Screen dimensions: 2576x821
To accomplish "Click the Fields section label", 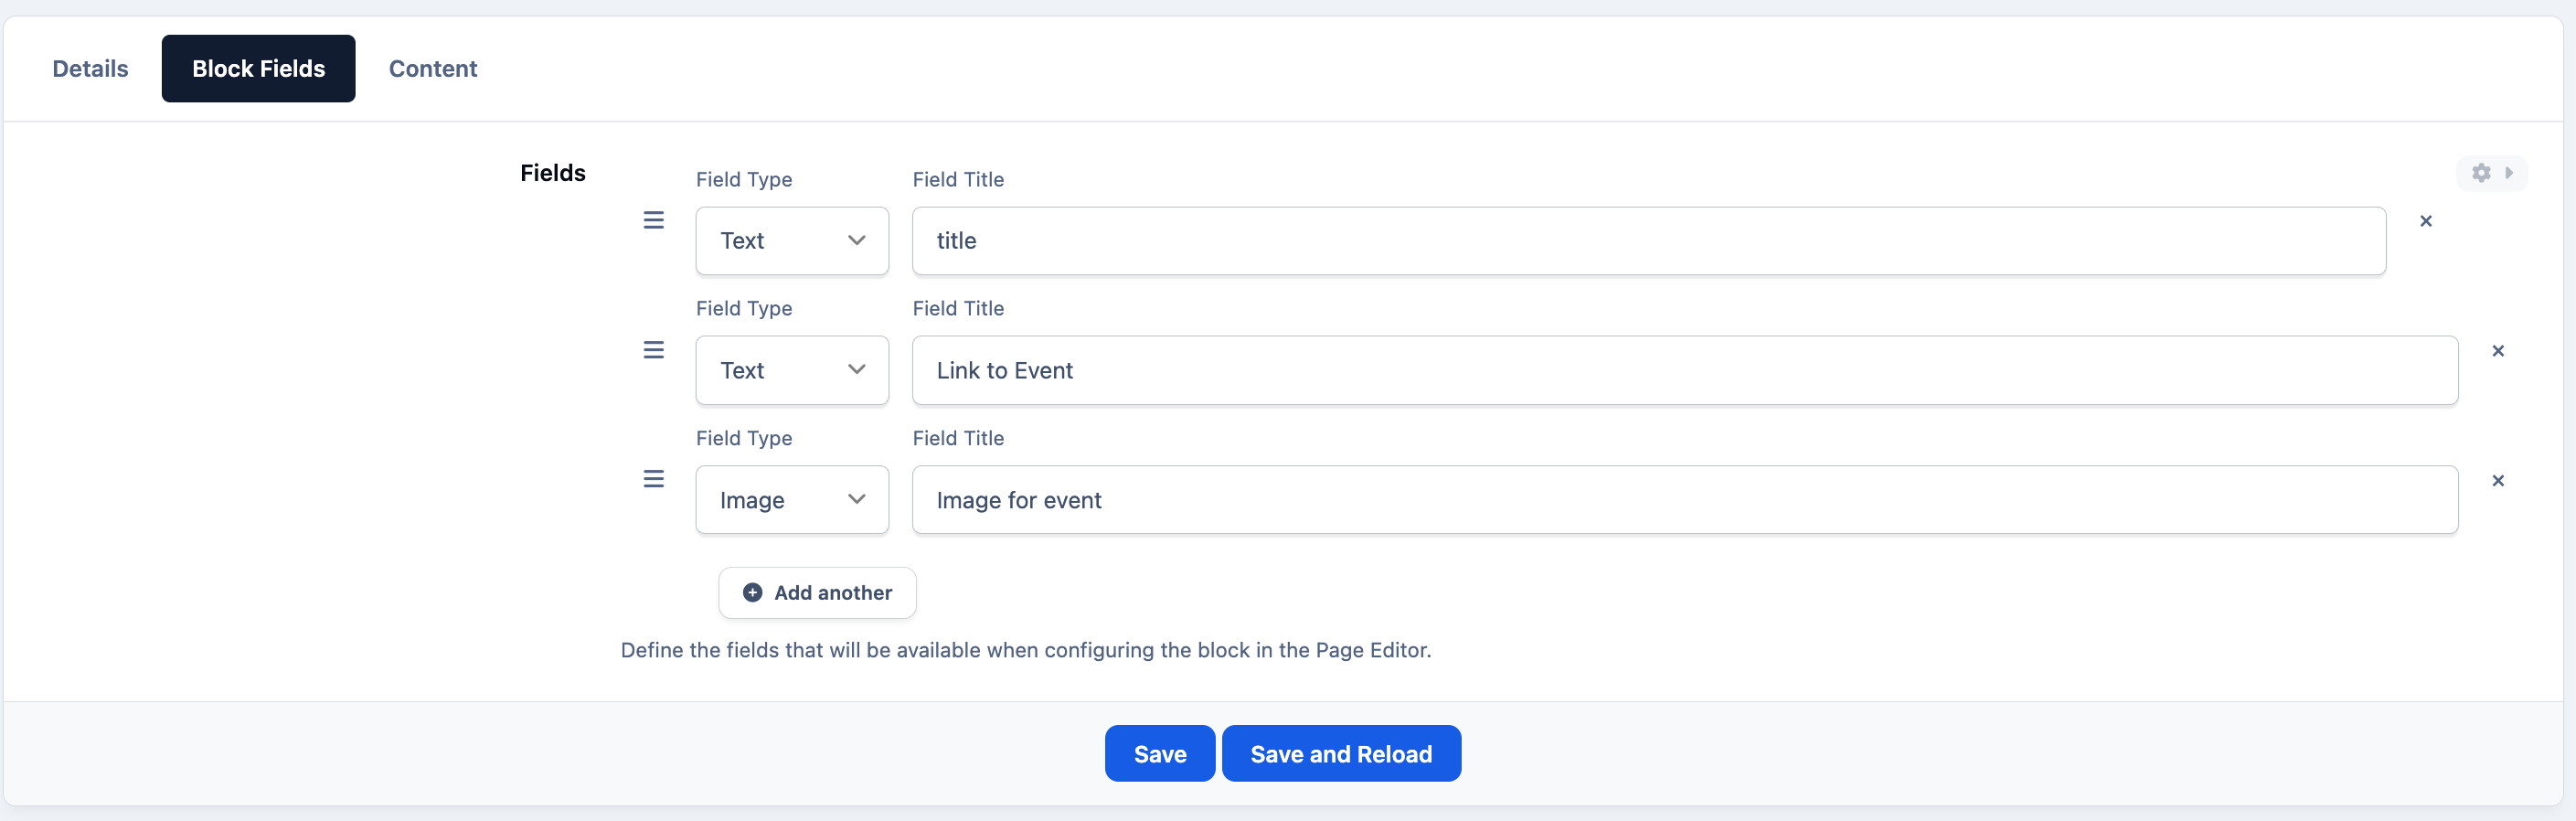I will (x=552, y=173).
